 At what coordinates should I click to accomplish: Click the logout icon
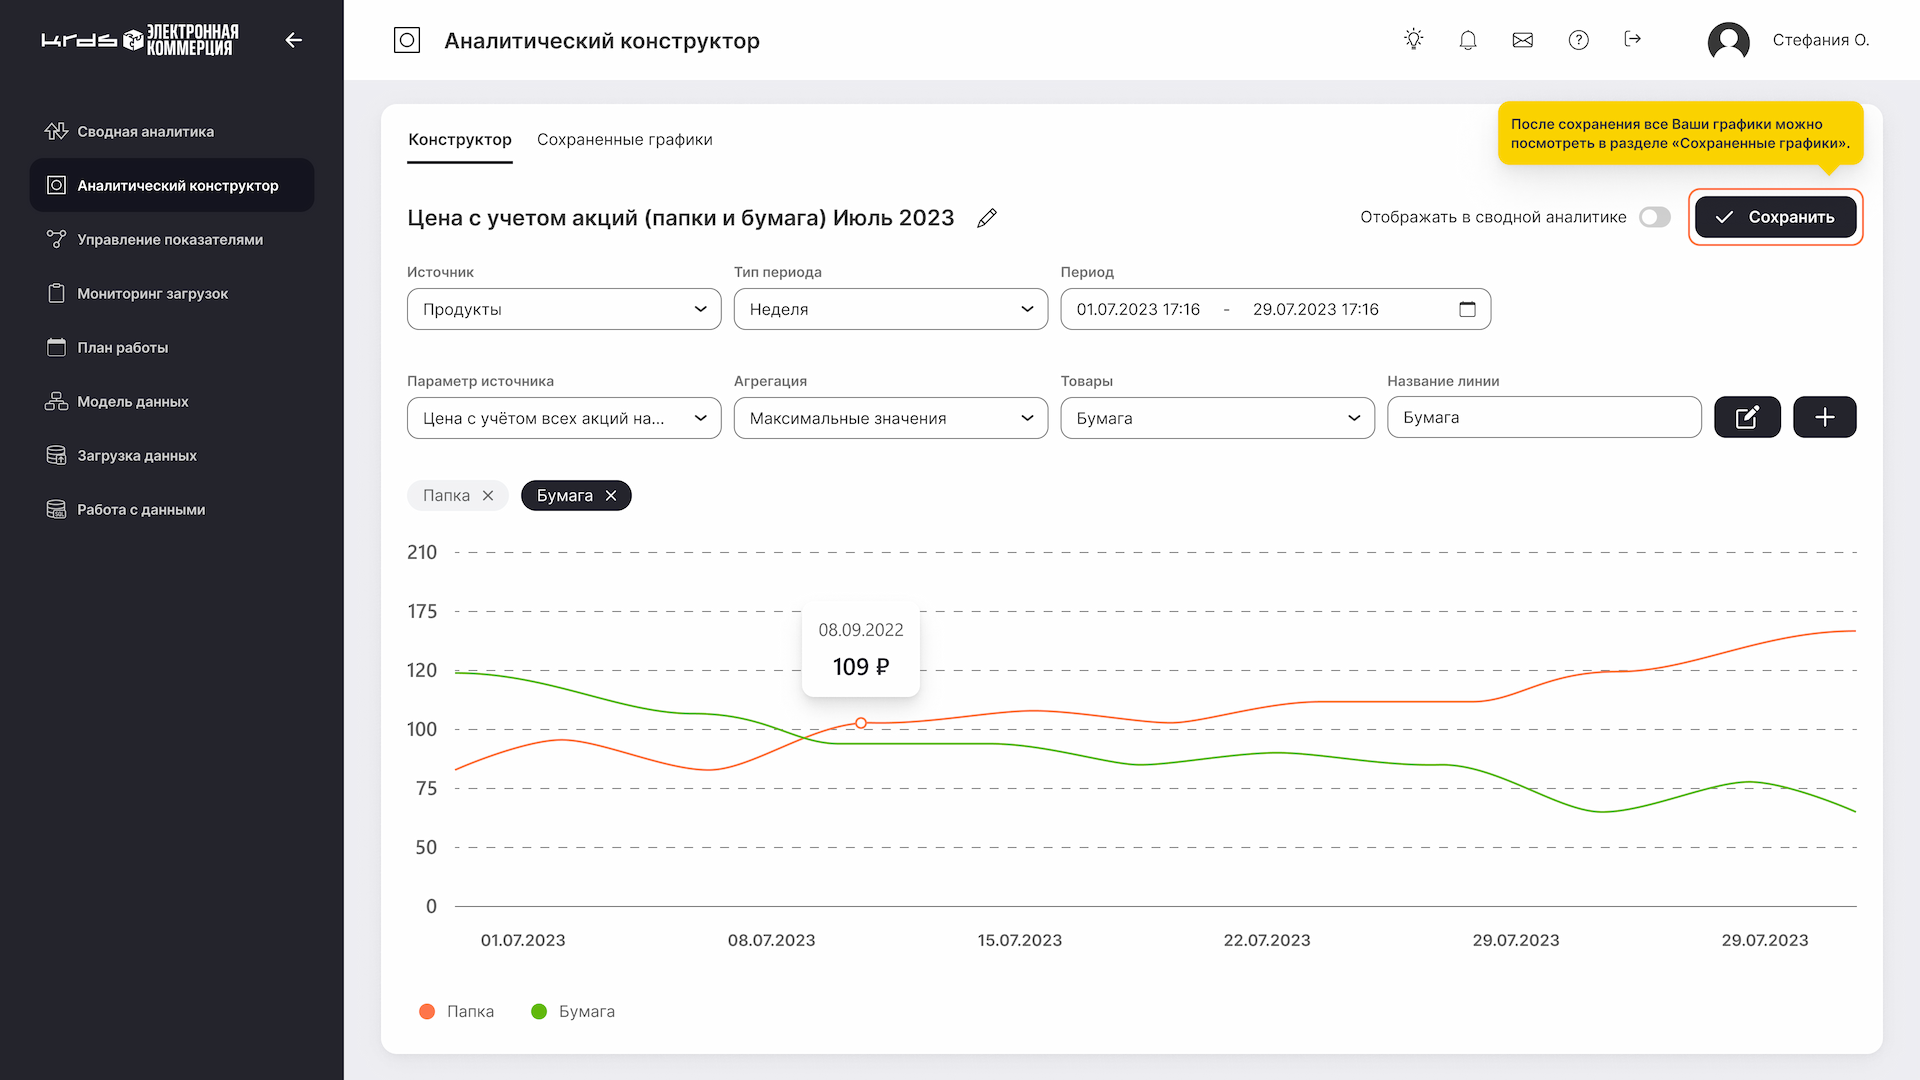pyautogui.click(x=1632, y=39)
